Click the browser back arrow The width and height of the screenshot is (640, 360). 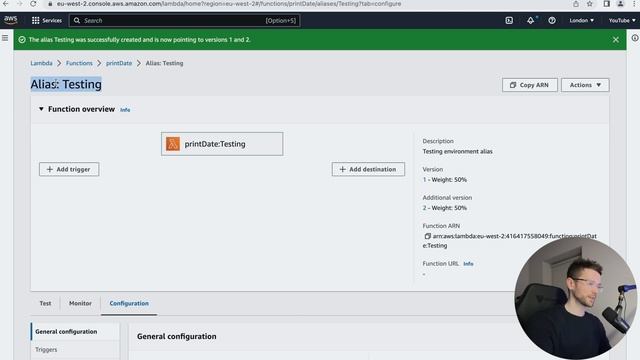[6, 4]
